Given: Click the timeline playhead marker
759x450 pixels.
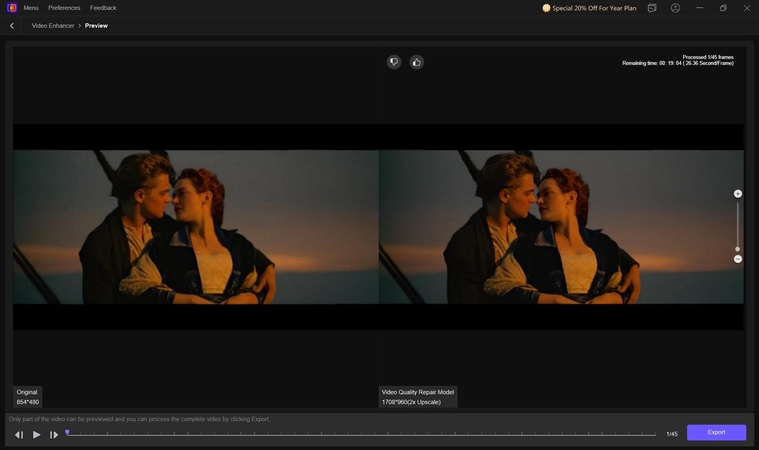Looking at the screenshot, I should coord(67,432).
